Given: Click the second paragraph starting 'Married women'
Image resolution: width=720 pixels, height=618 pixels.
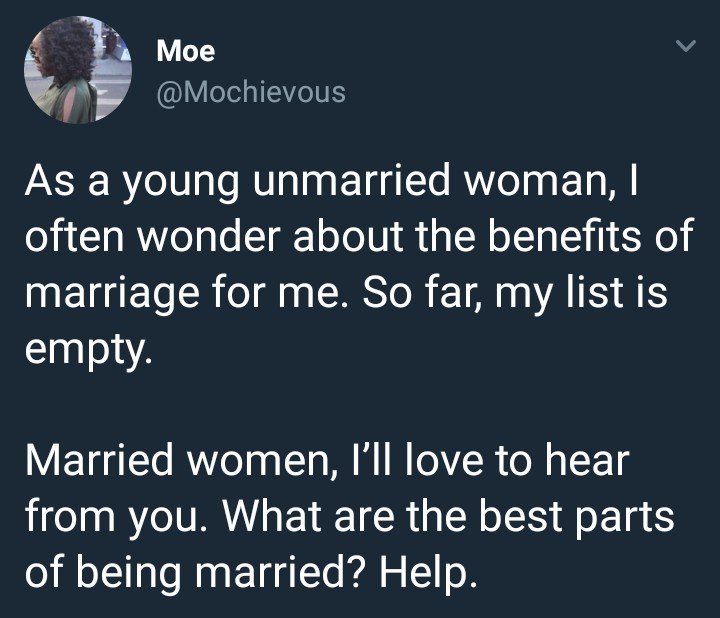Looking at the screenshot, I should coord(349,516).
